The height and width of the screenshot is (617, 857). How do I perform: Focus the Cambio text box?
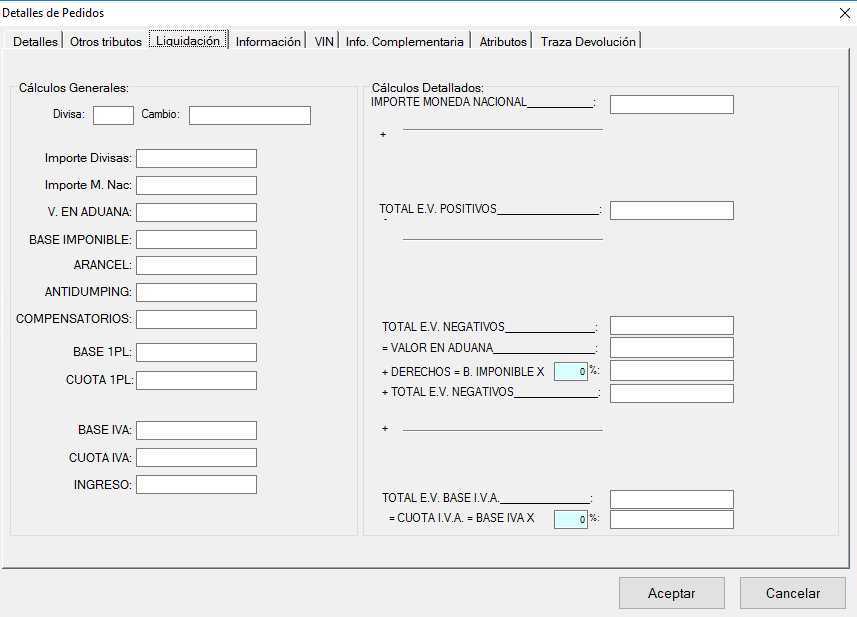point(249,115)
